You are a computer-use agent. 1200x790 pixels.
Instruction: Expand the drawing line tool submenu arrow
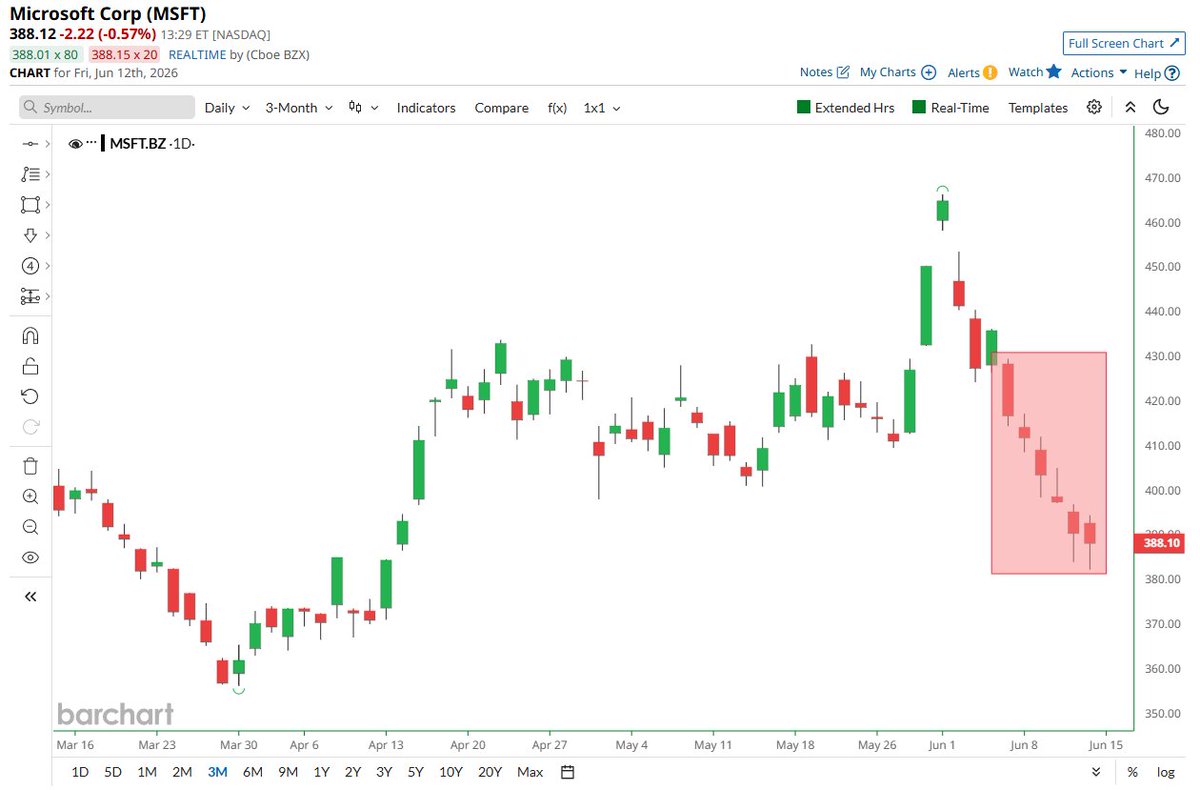tap(48, 144)
